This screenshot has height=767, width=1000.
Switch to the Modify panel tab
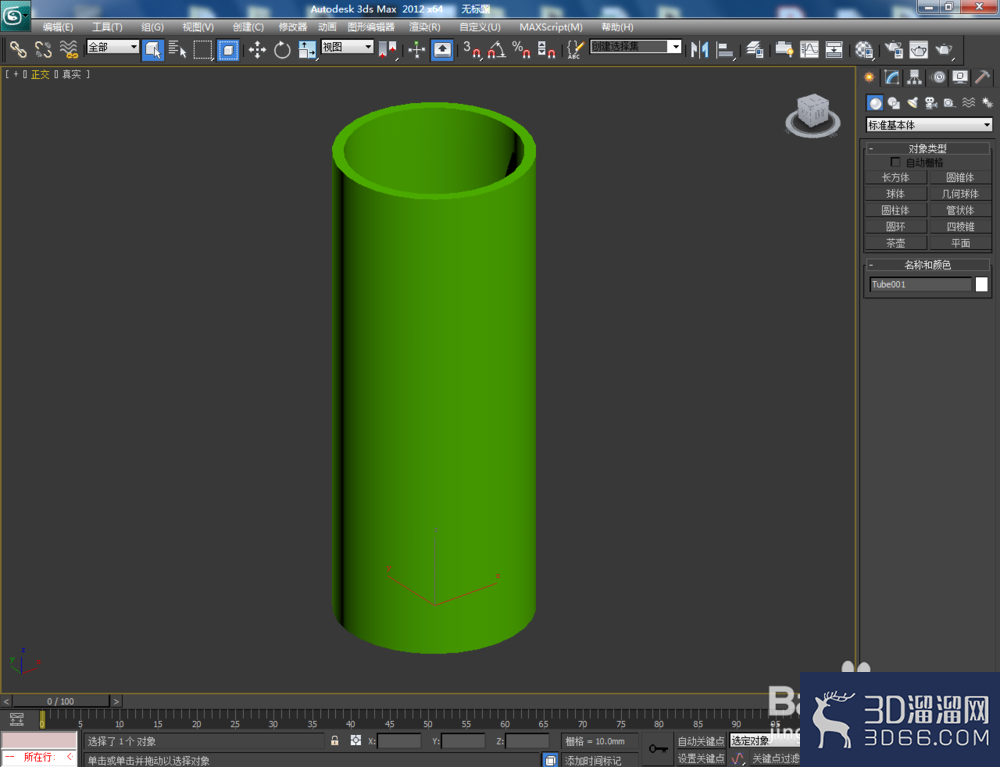892,78
